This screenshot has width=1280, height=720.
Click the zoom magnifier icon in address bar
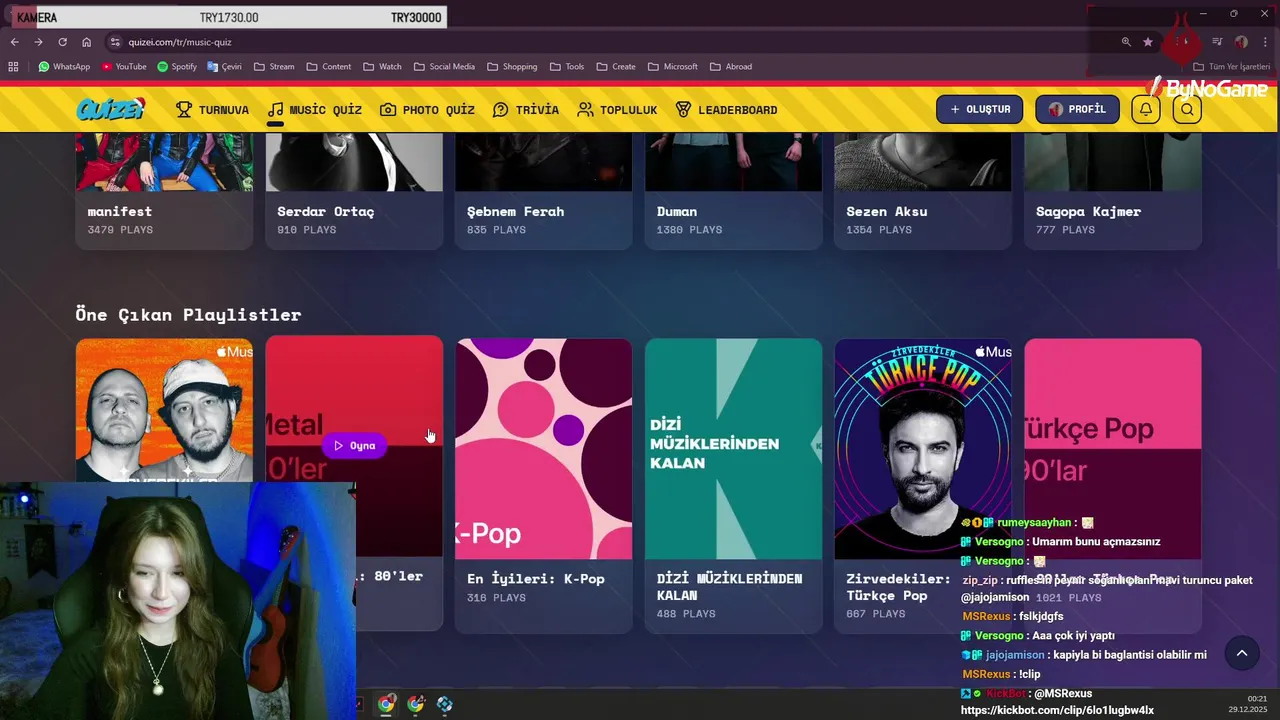pos(1126,42)
